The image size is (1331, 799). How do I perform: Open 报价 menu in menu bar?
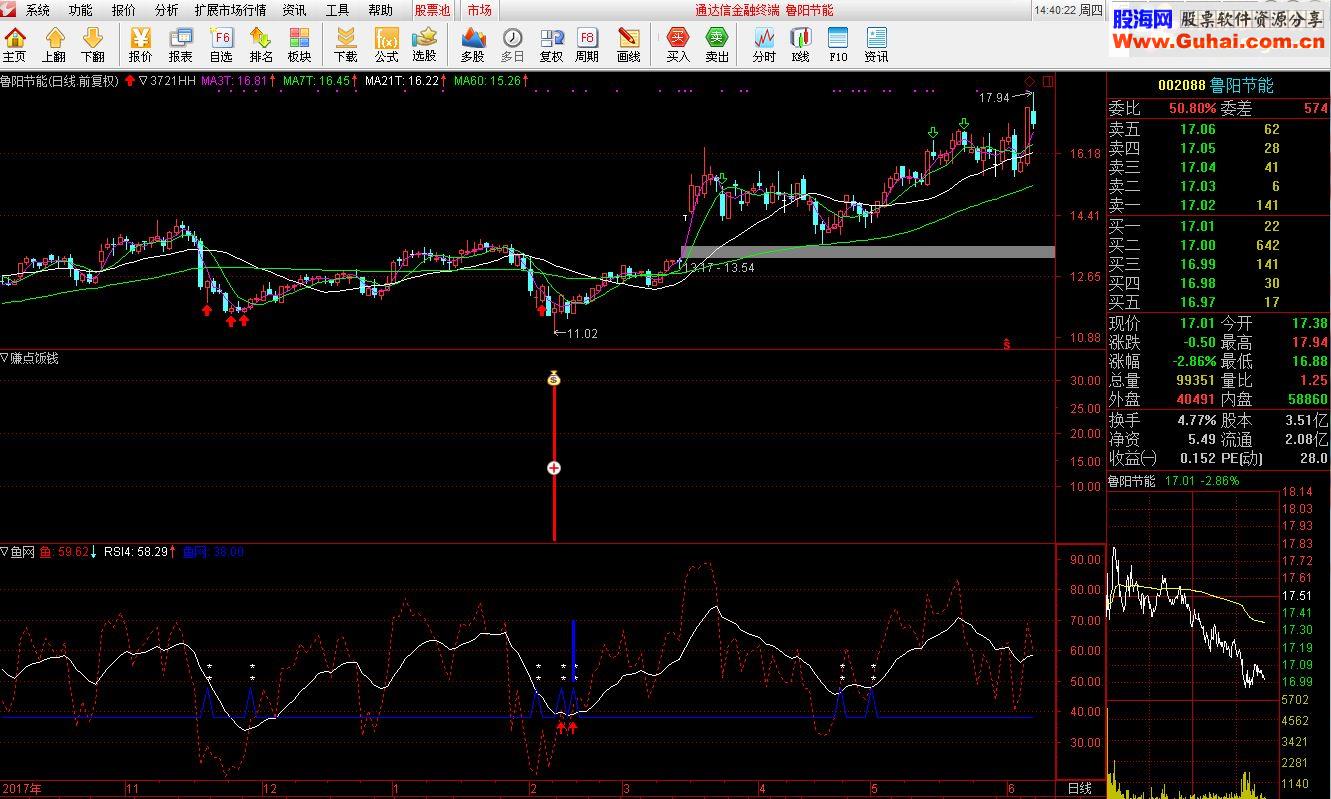pos(124,10)
